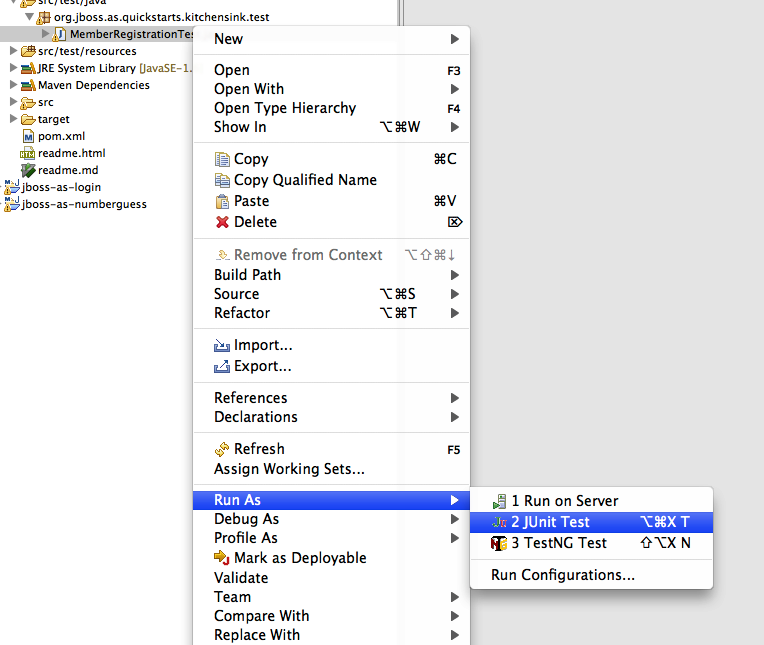Image resolution: width=764 pixels, height=645 pixels.
Task: Open the Team submenu
Action: coord(331,597)
